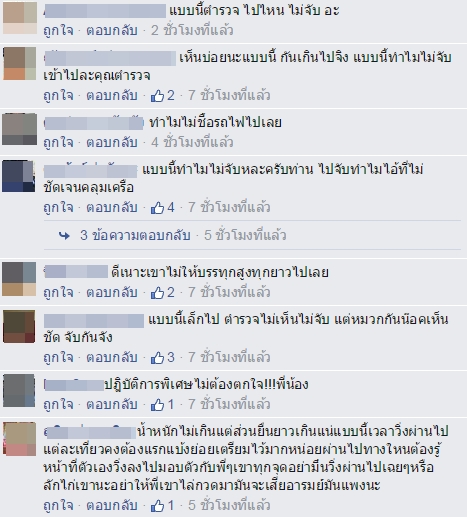
Task: Click ตอบกลับ on the first comment
Action: tap(112, 31)
